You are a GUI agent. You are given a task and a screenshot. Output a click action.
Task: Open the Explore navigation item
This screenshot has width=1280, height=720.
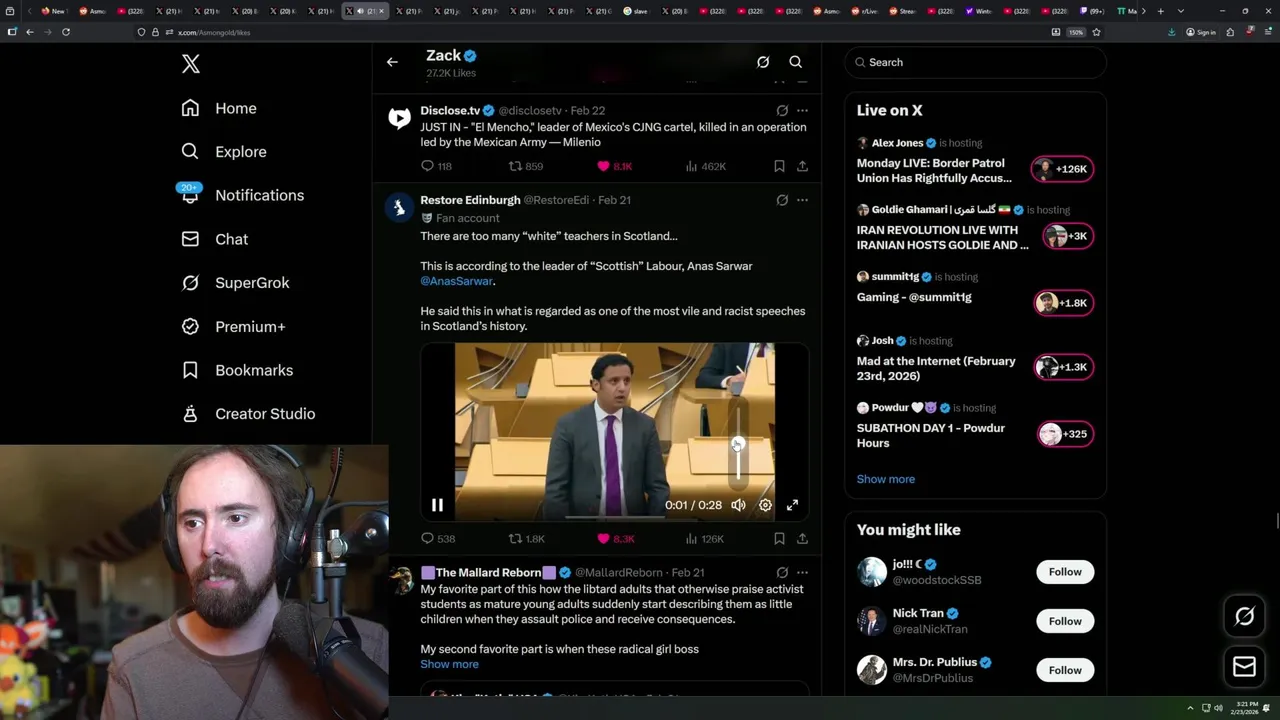pos(224,152)
